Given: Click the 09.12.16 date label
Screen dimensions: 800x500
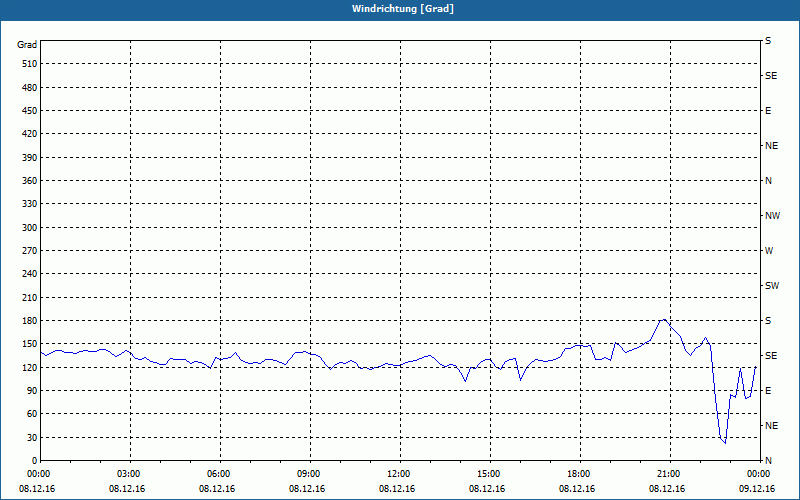Looking at the screenshot, I should 756,489.
